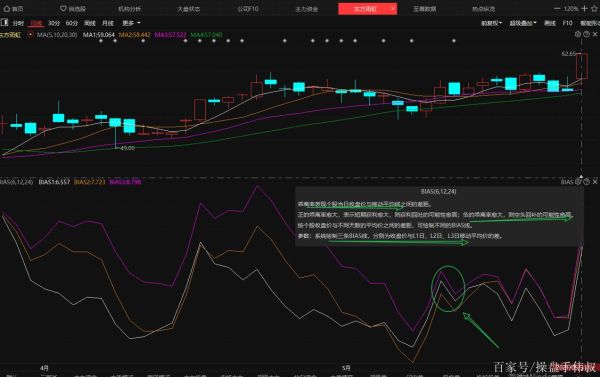Expand the 更多 periods dropdown
This screenshot has height=377, width=600.
click(x=131, y=23)
